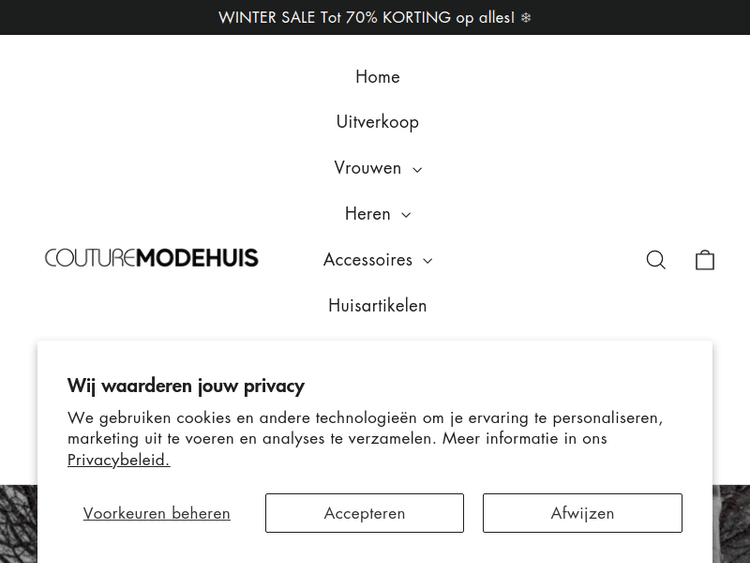Open the Huisartikelen menu item
Image resolution: width=750 pixels, height=563 pixels.
point(377,306)
